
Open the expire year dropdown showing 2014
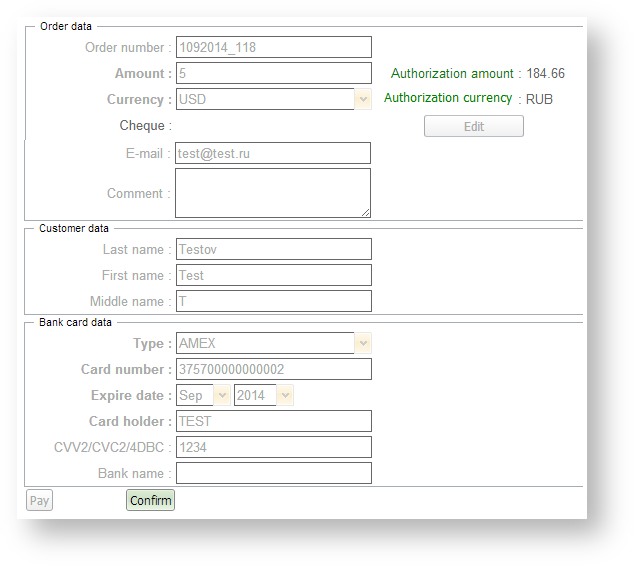point(264,395)
